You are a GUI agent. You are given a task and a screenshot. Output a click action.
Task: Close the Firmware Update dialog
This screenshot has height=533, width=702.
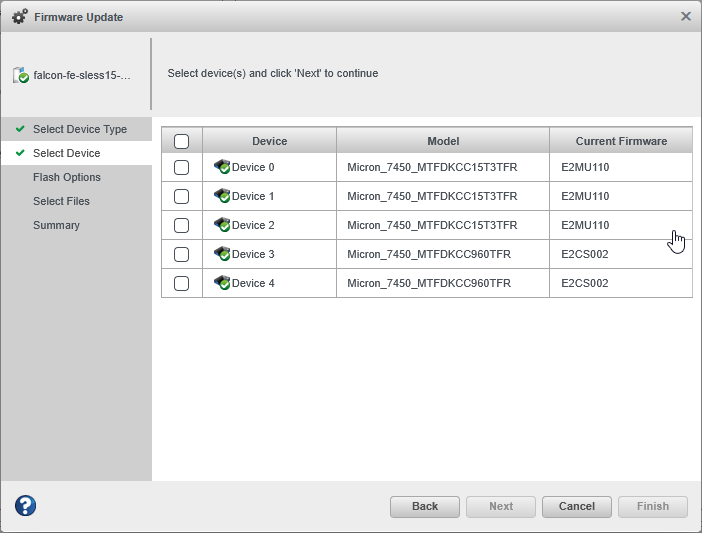[686, 16]
